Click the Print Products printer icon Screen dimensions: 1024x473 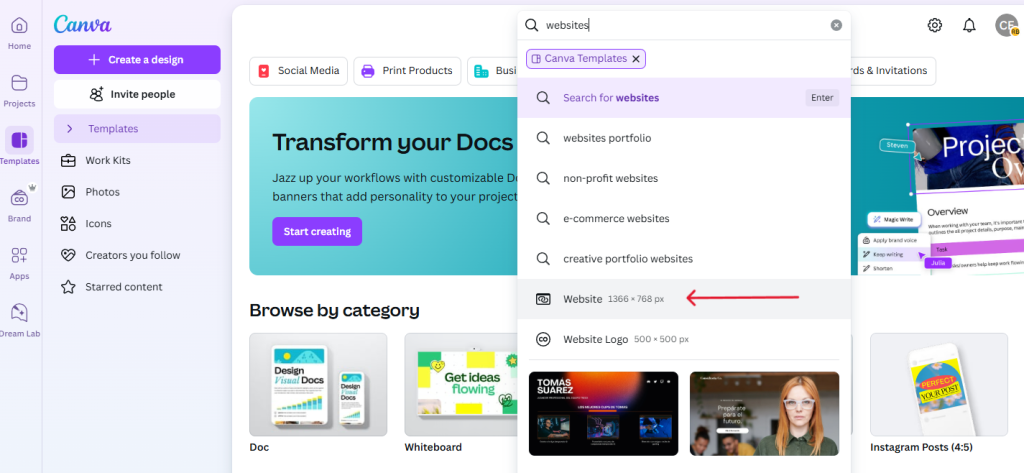coord(368,71)
